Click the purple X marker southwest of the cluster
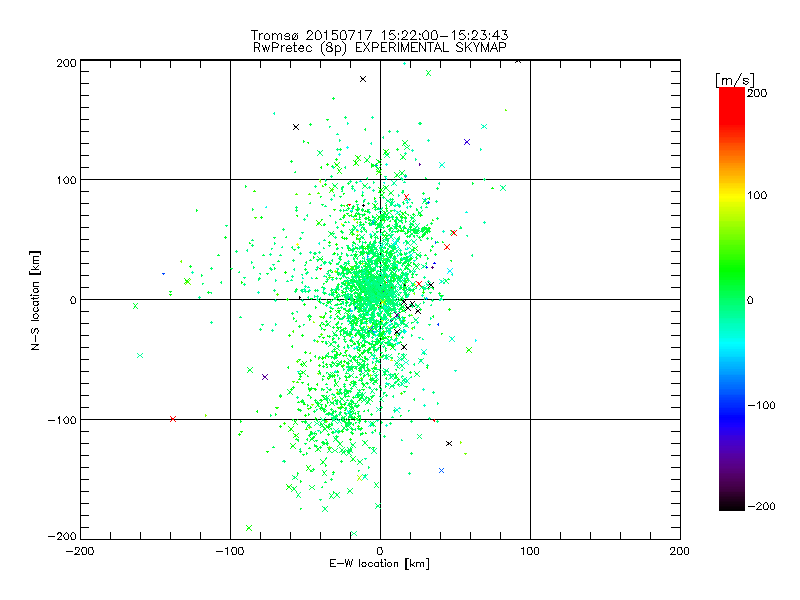The height and width of the screenshot is (600, 800). [265, 377]
